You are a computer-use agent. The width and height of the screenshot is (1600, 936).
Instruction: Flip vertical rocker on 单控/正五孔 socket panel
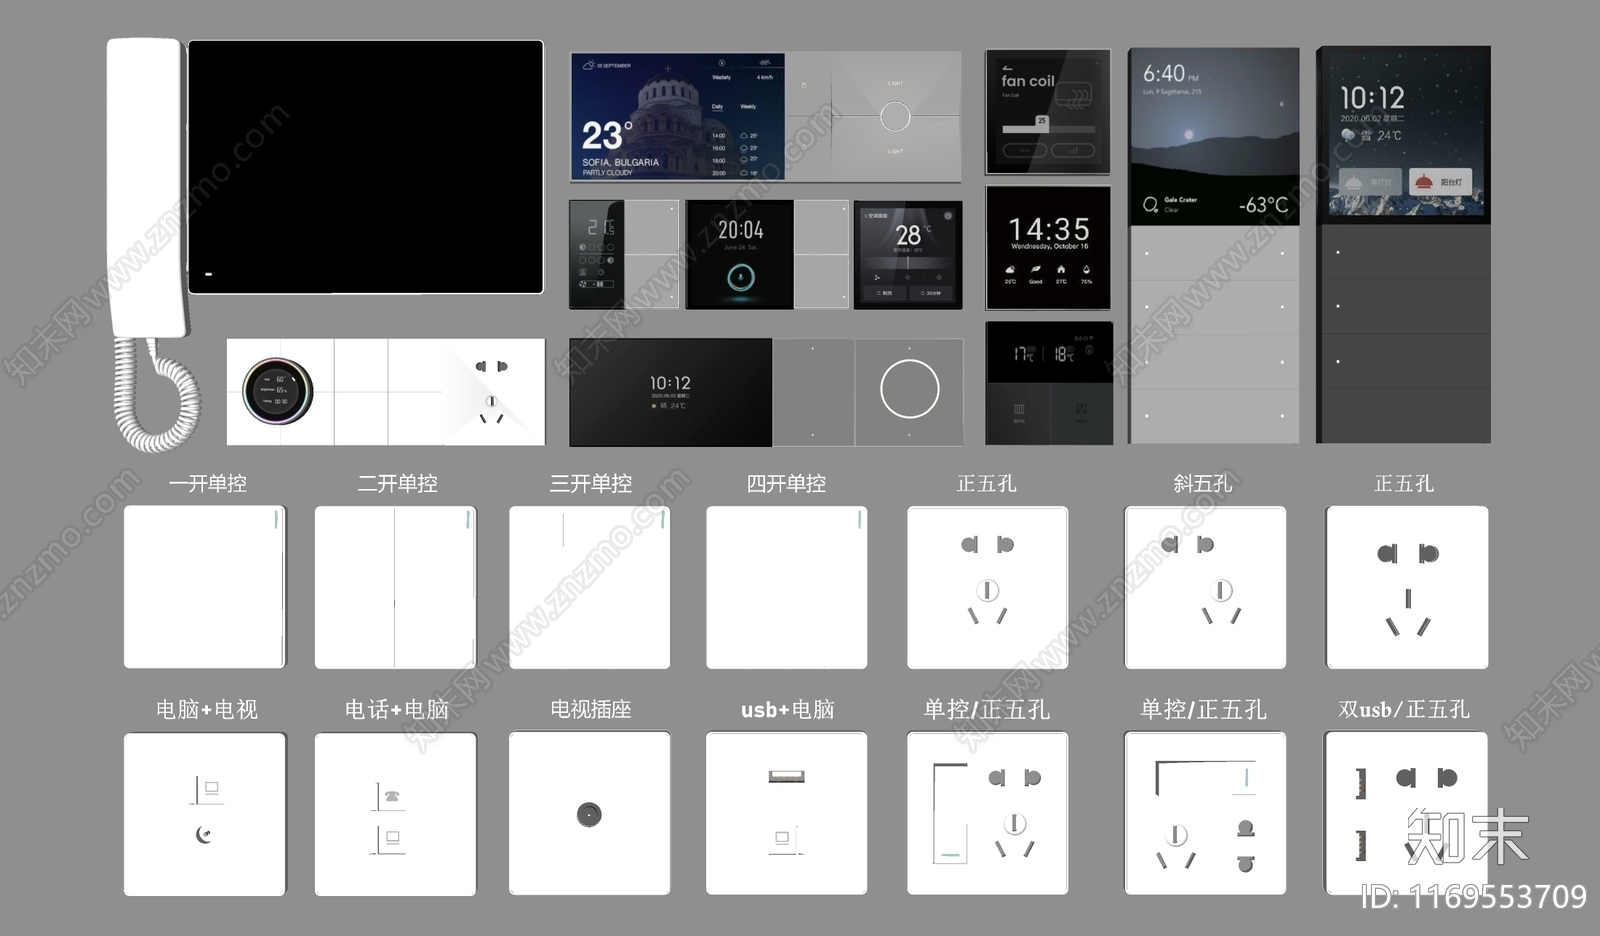click(950, 814)
